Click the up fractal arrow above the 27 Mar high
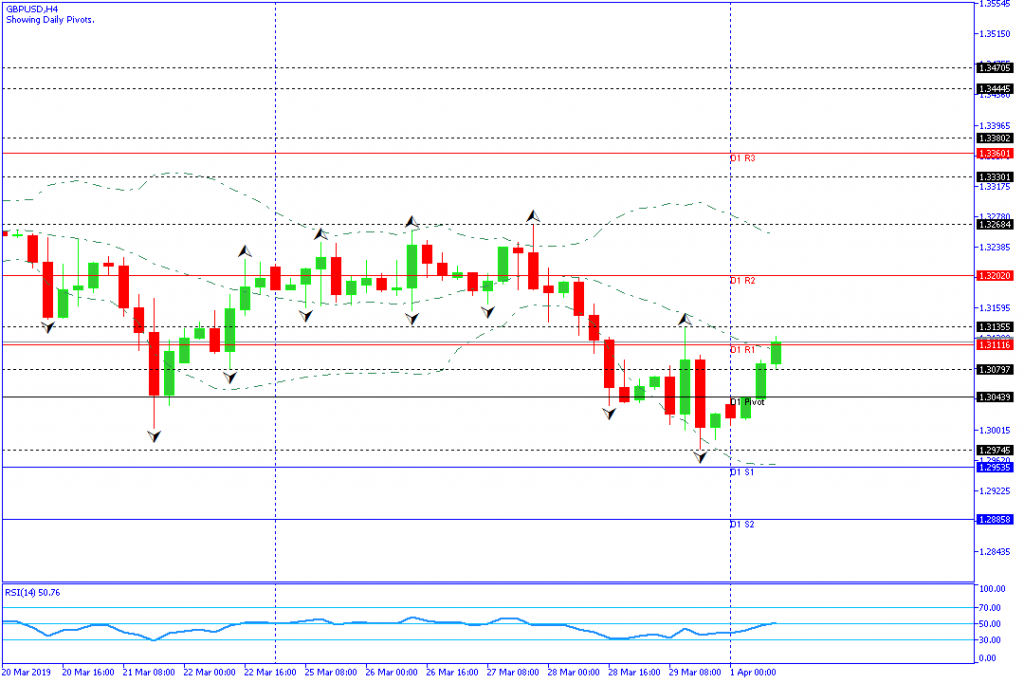1024x683 pixels. coord(533,215)
